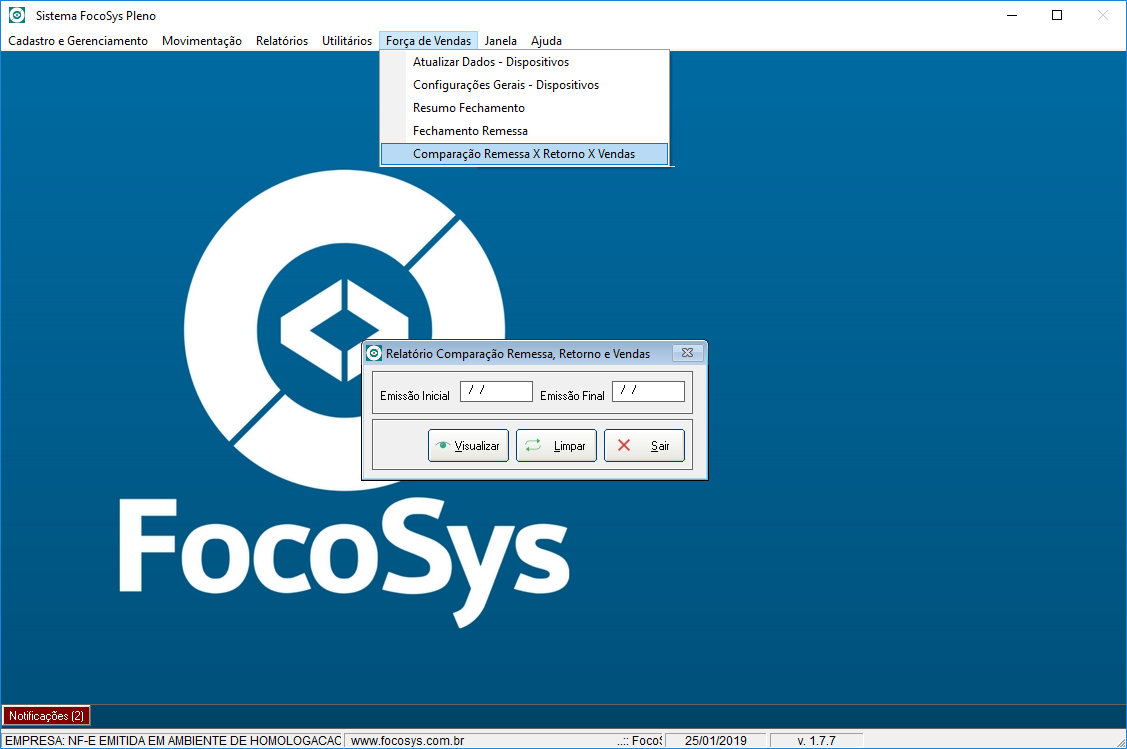Click the Limpar button

coord(556,446)
